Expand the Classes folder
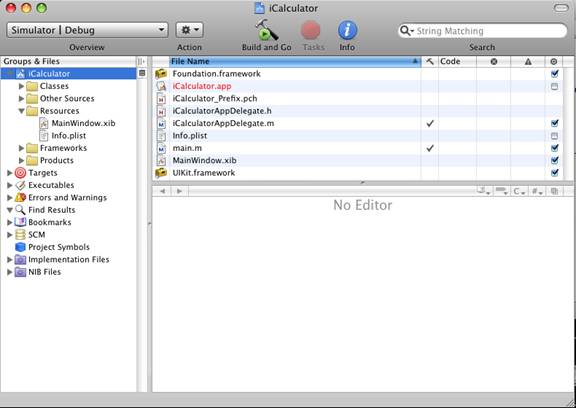The height and width of the screenshot is (408, 576). 21,86
